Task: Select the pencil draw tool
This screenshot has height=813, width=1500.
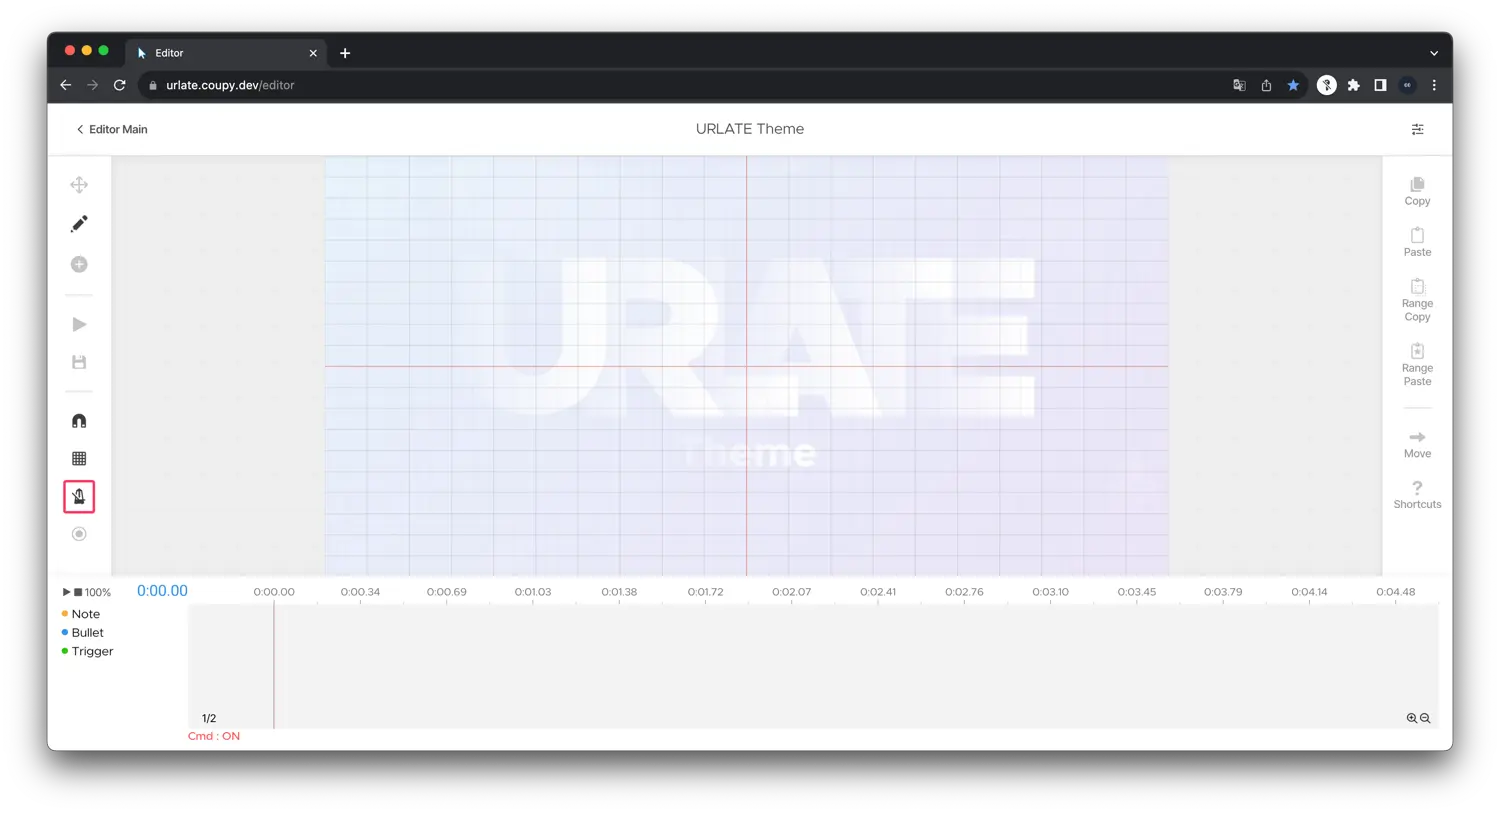Action: pos(79,224)
